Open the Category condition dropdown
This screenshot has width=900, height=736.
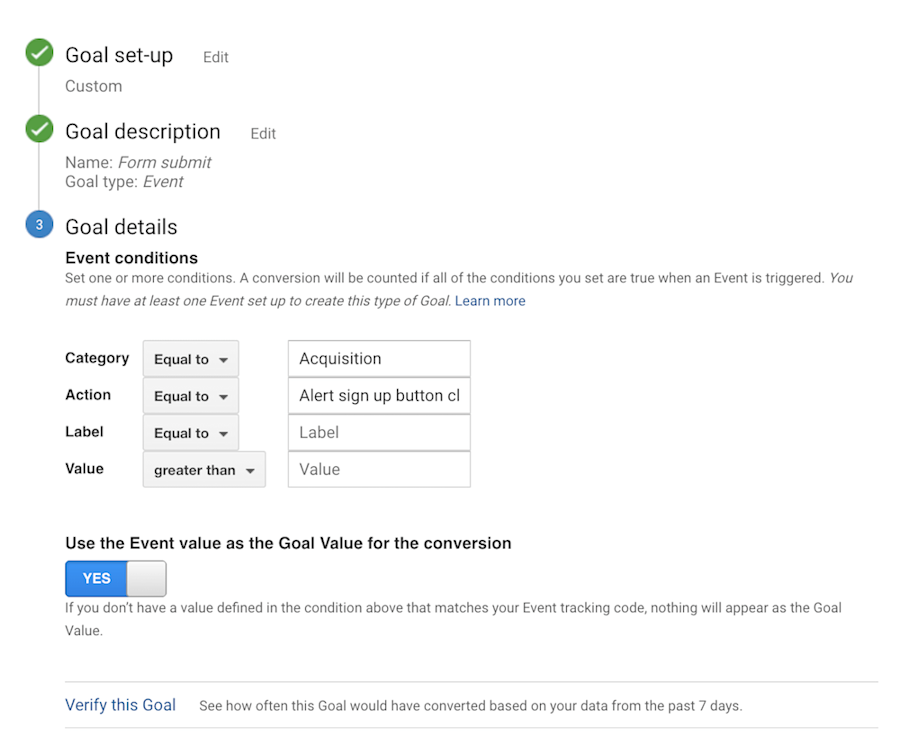tap(191, 359)
